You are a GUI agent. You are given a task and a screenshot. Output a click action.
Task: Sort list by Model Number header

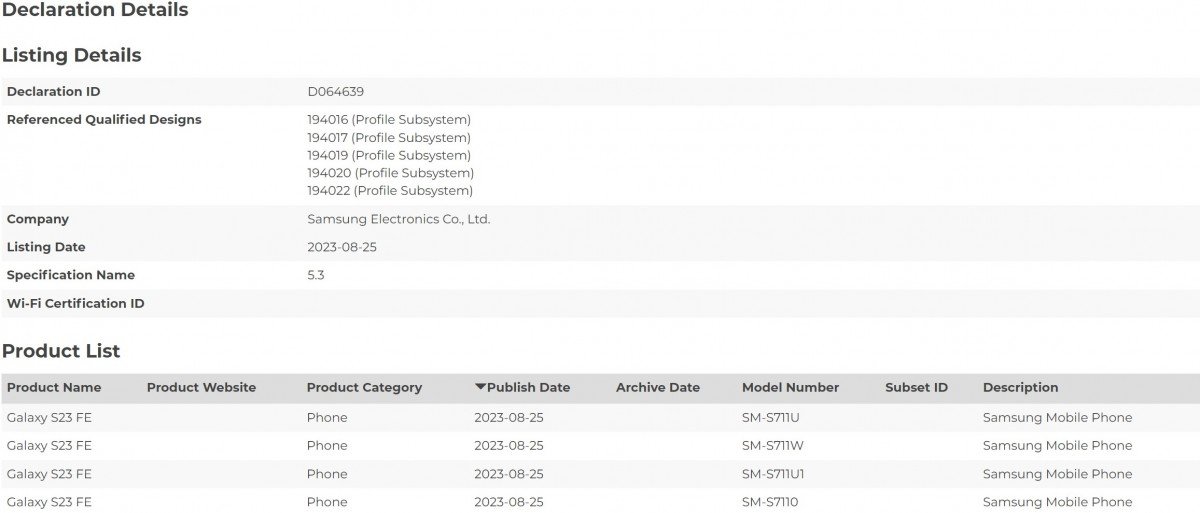pos(790,388)
